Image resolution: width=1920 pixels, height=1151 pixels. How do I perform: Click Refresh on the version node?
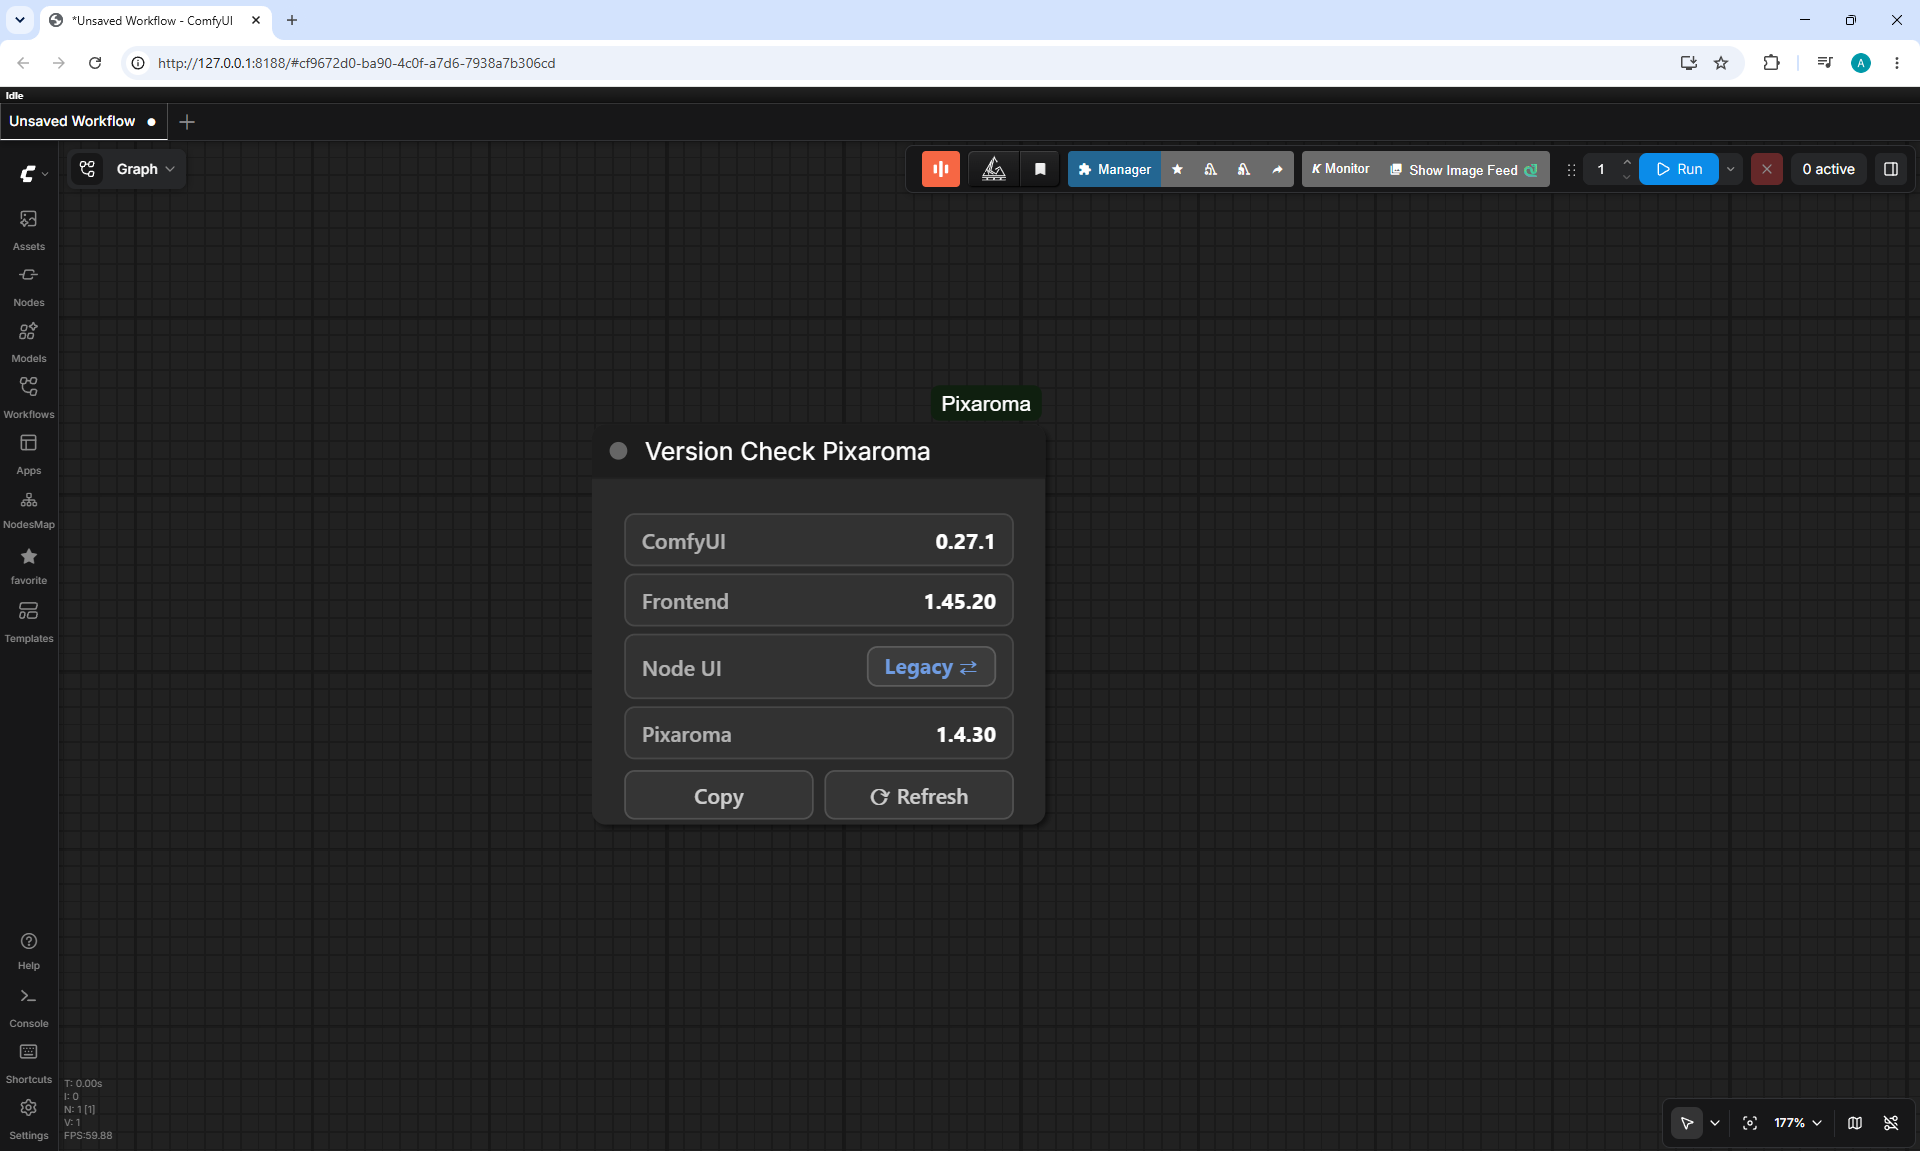(x=919, y=796)
